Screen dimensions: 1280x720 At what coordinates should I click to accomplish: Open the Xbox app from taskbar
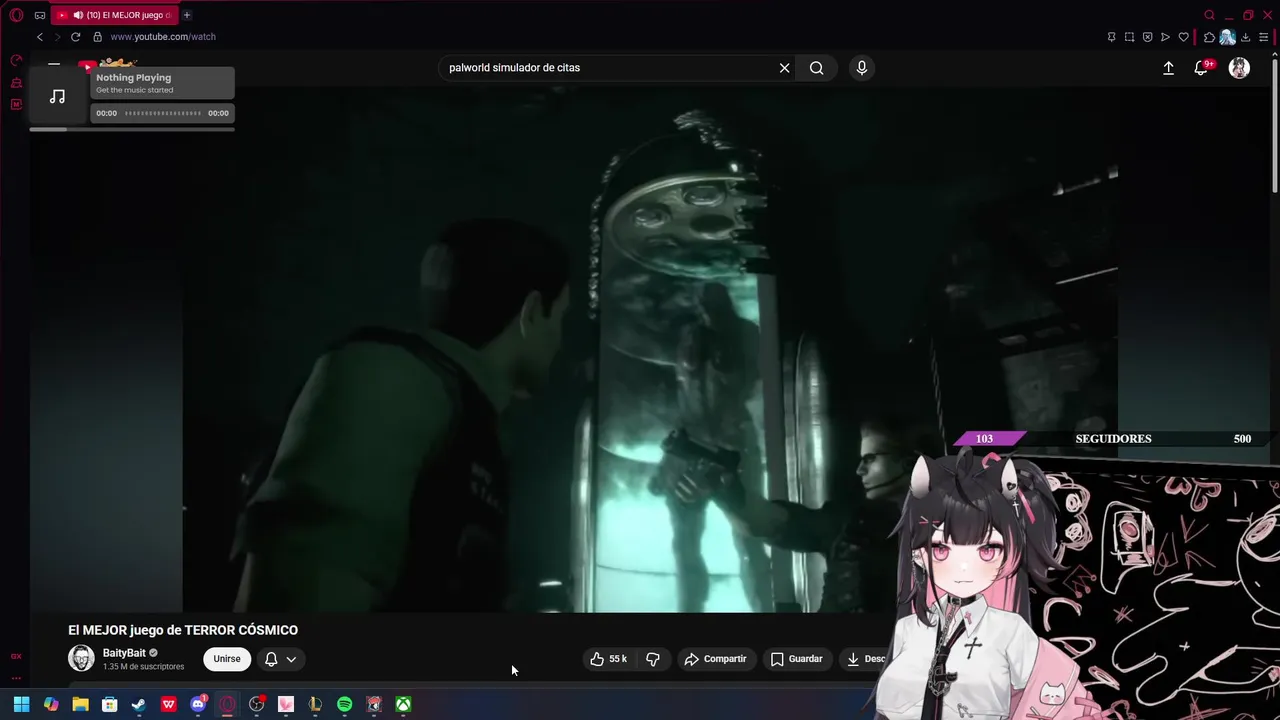[403, 705]
